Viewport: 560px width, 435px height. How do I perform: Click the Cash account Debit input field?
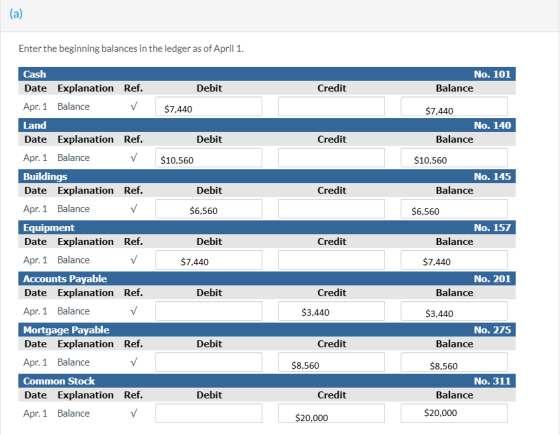point(209,106)
